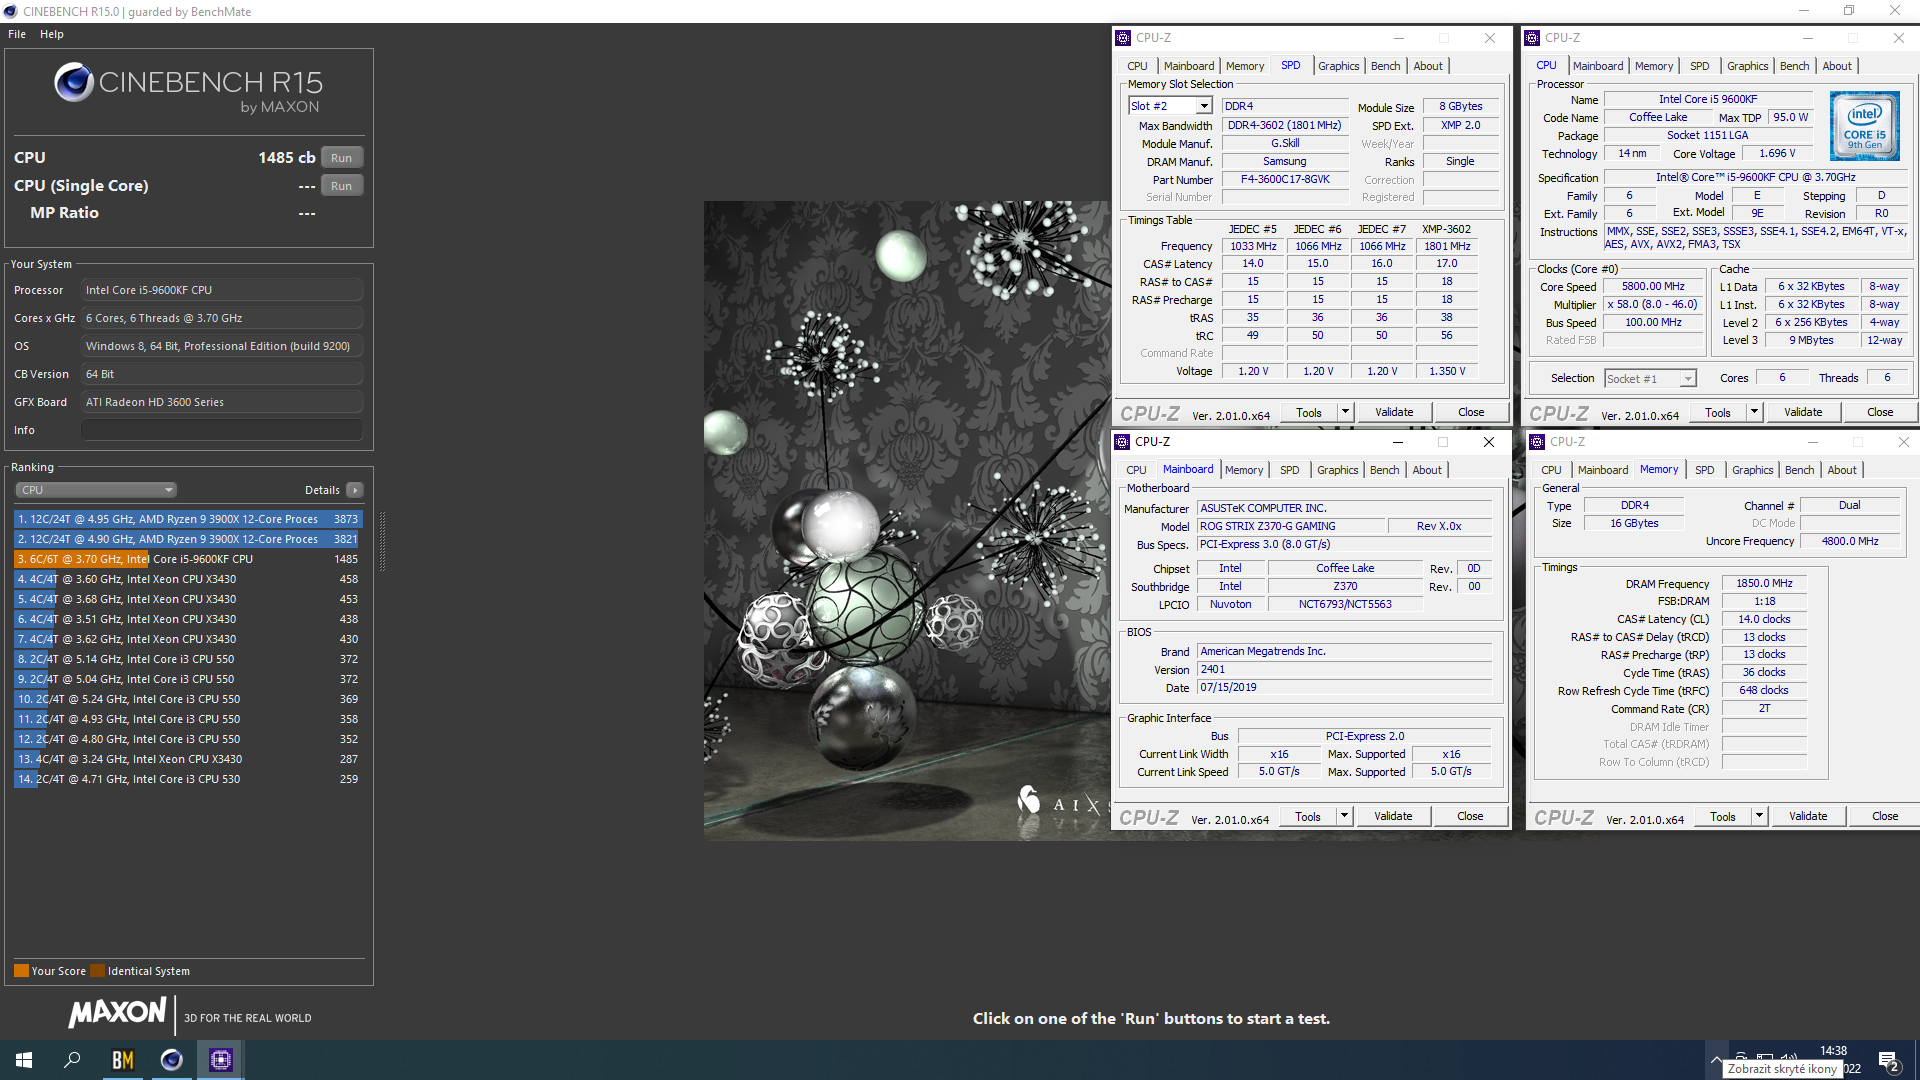Viewport: 1920px width, 1080px height.
Task: Click the rendered Cinebench scene image
Action: pos(906,521)
